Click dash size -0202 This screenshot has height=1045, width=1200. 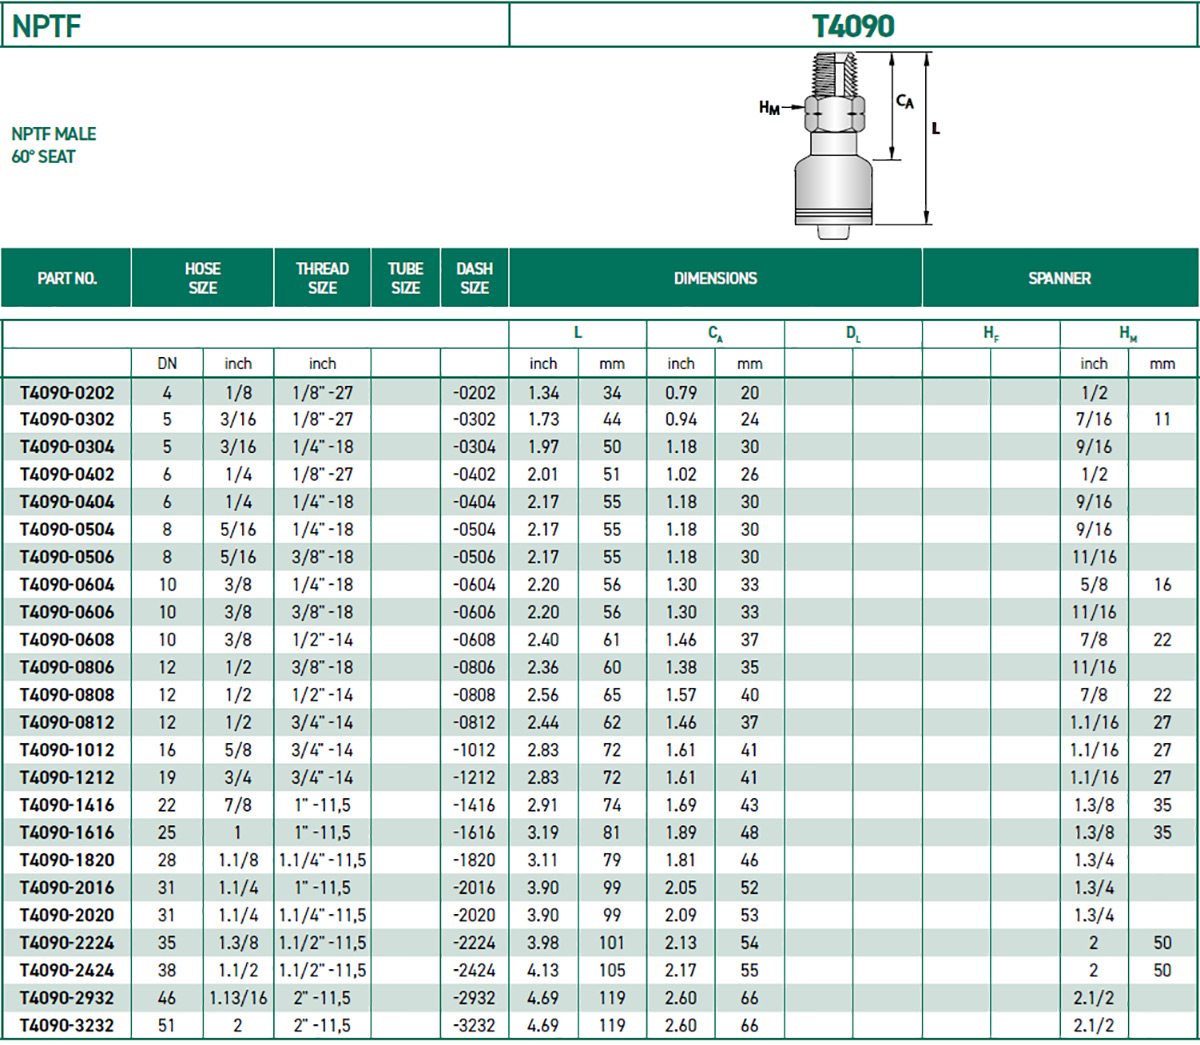[474, 393]
